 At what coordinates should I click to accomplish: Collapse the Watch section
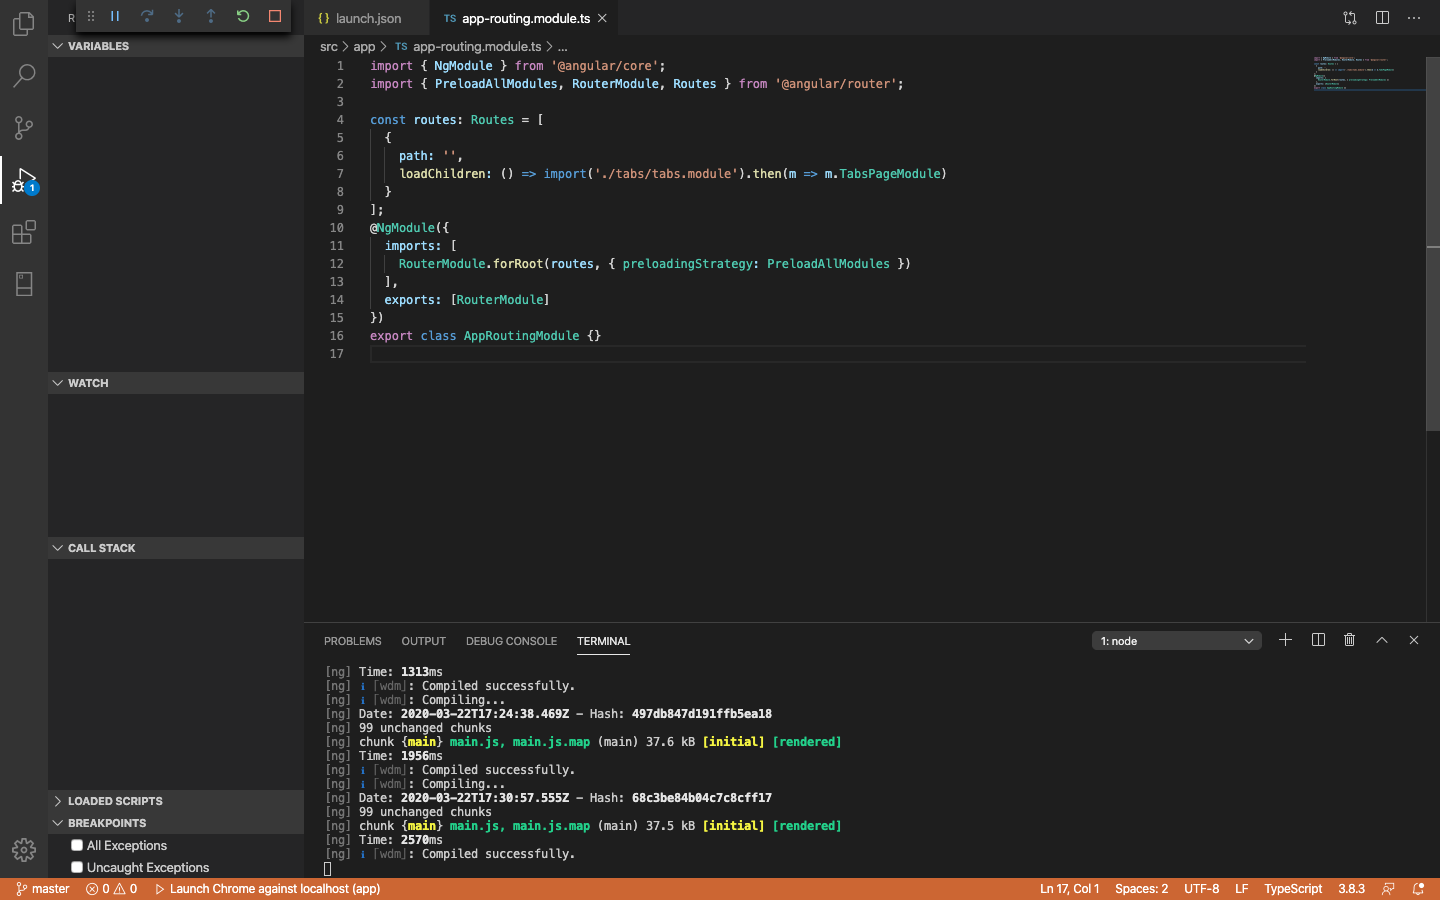[x=88, y=383]
